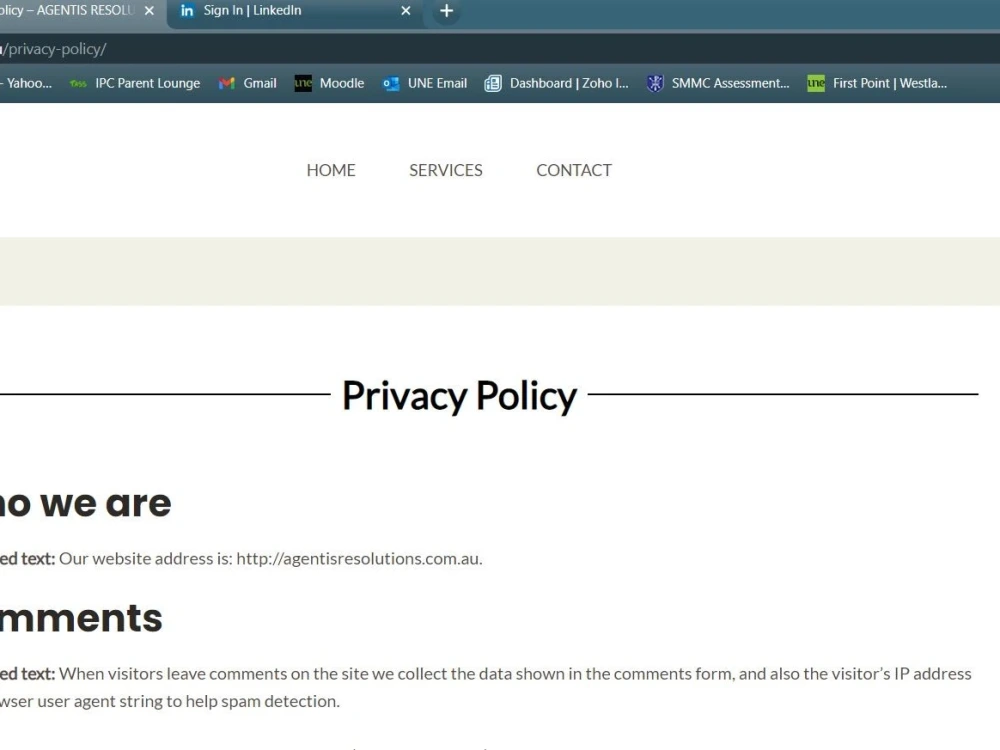Click the http://agentisresolutions.com.au address text

pos(359,559)
